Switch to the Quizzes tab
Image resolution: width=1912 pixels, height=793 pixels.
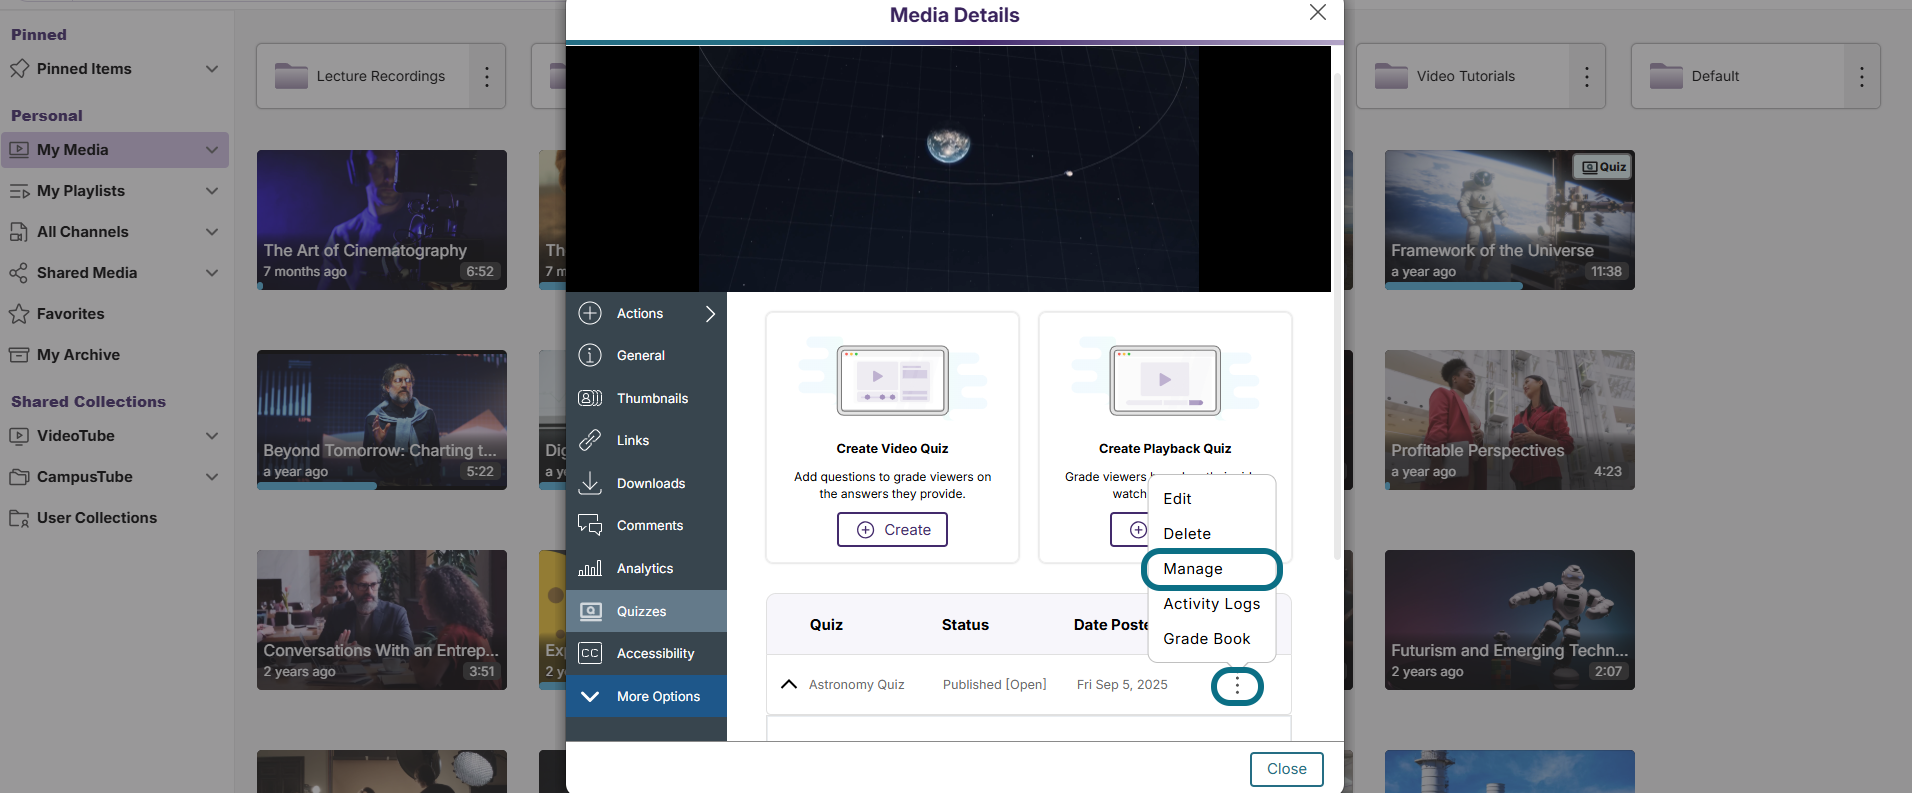pyautogui.click(x=646, y=611)
